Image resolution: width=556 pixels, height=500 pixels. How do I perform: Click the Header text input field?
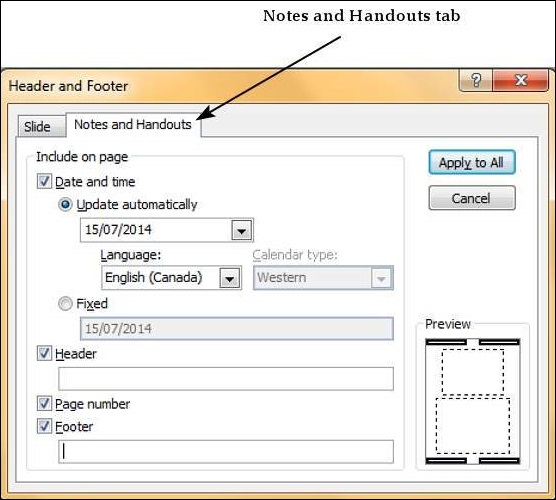[x=226, y=379]
